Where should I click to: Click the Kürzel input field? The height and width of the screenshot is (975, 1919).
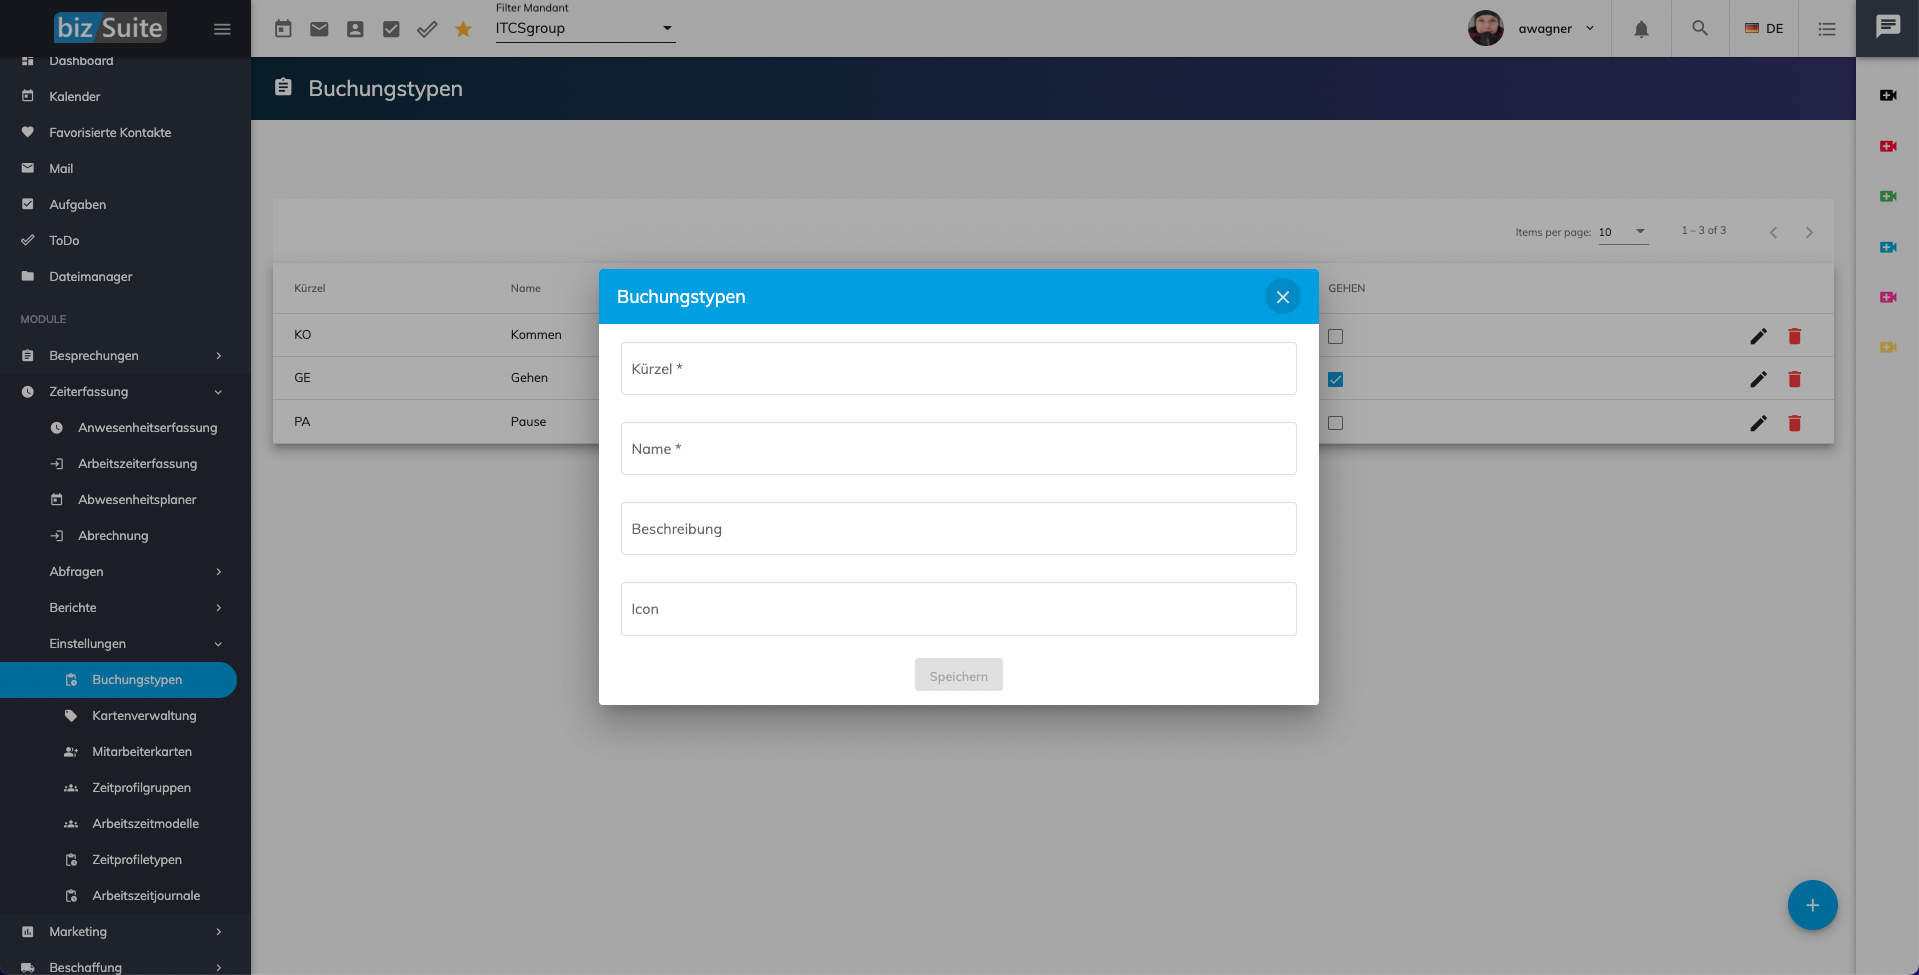tap(958, 369)
